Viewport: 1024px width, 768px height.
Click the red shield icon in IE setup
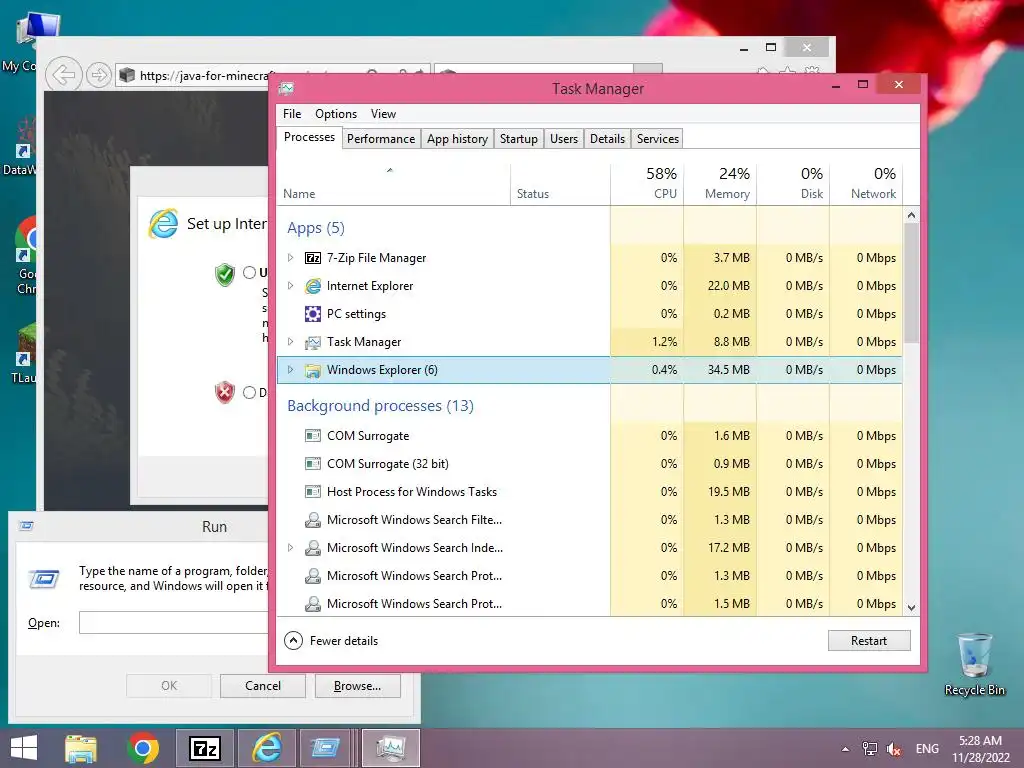225,392
